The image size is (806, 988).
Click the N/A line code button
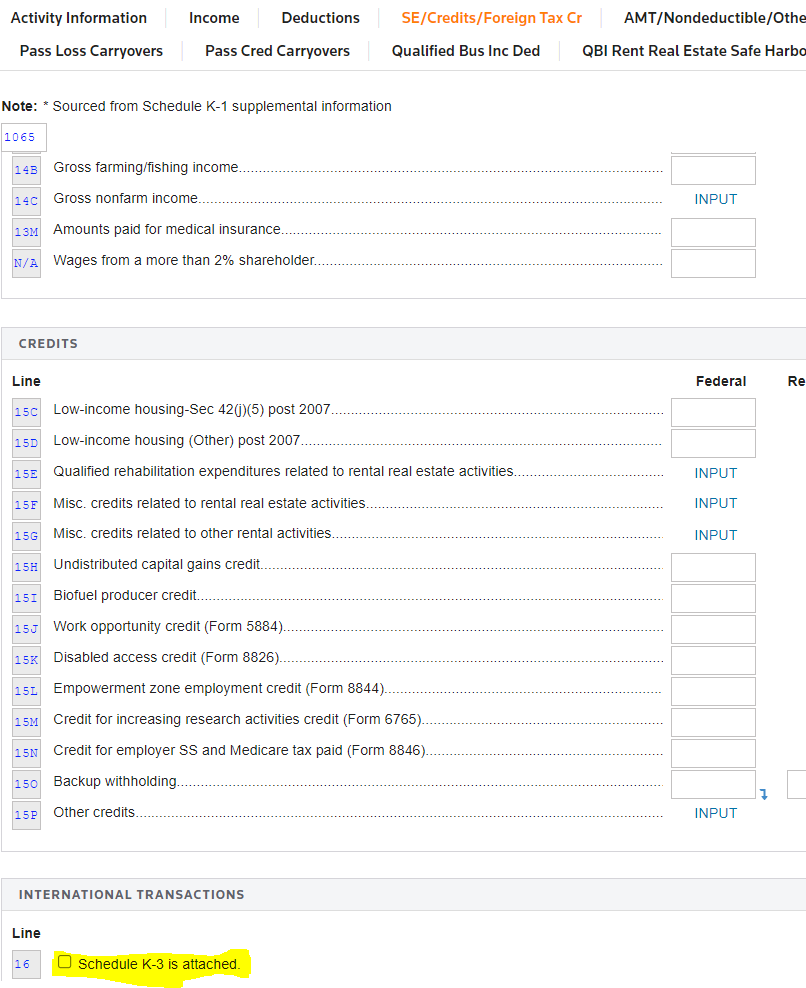click(x=26, y=263)
